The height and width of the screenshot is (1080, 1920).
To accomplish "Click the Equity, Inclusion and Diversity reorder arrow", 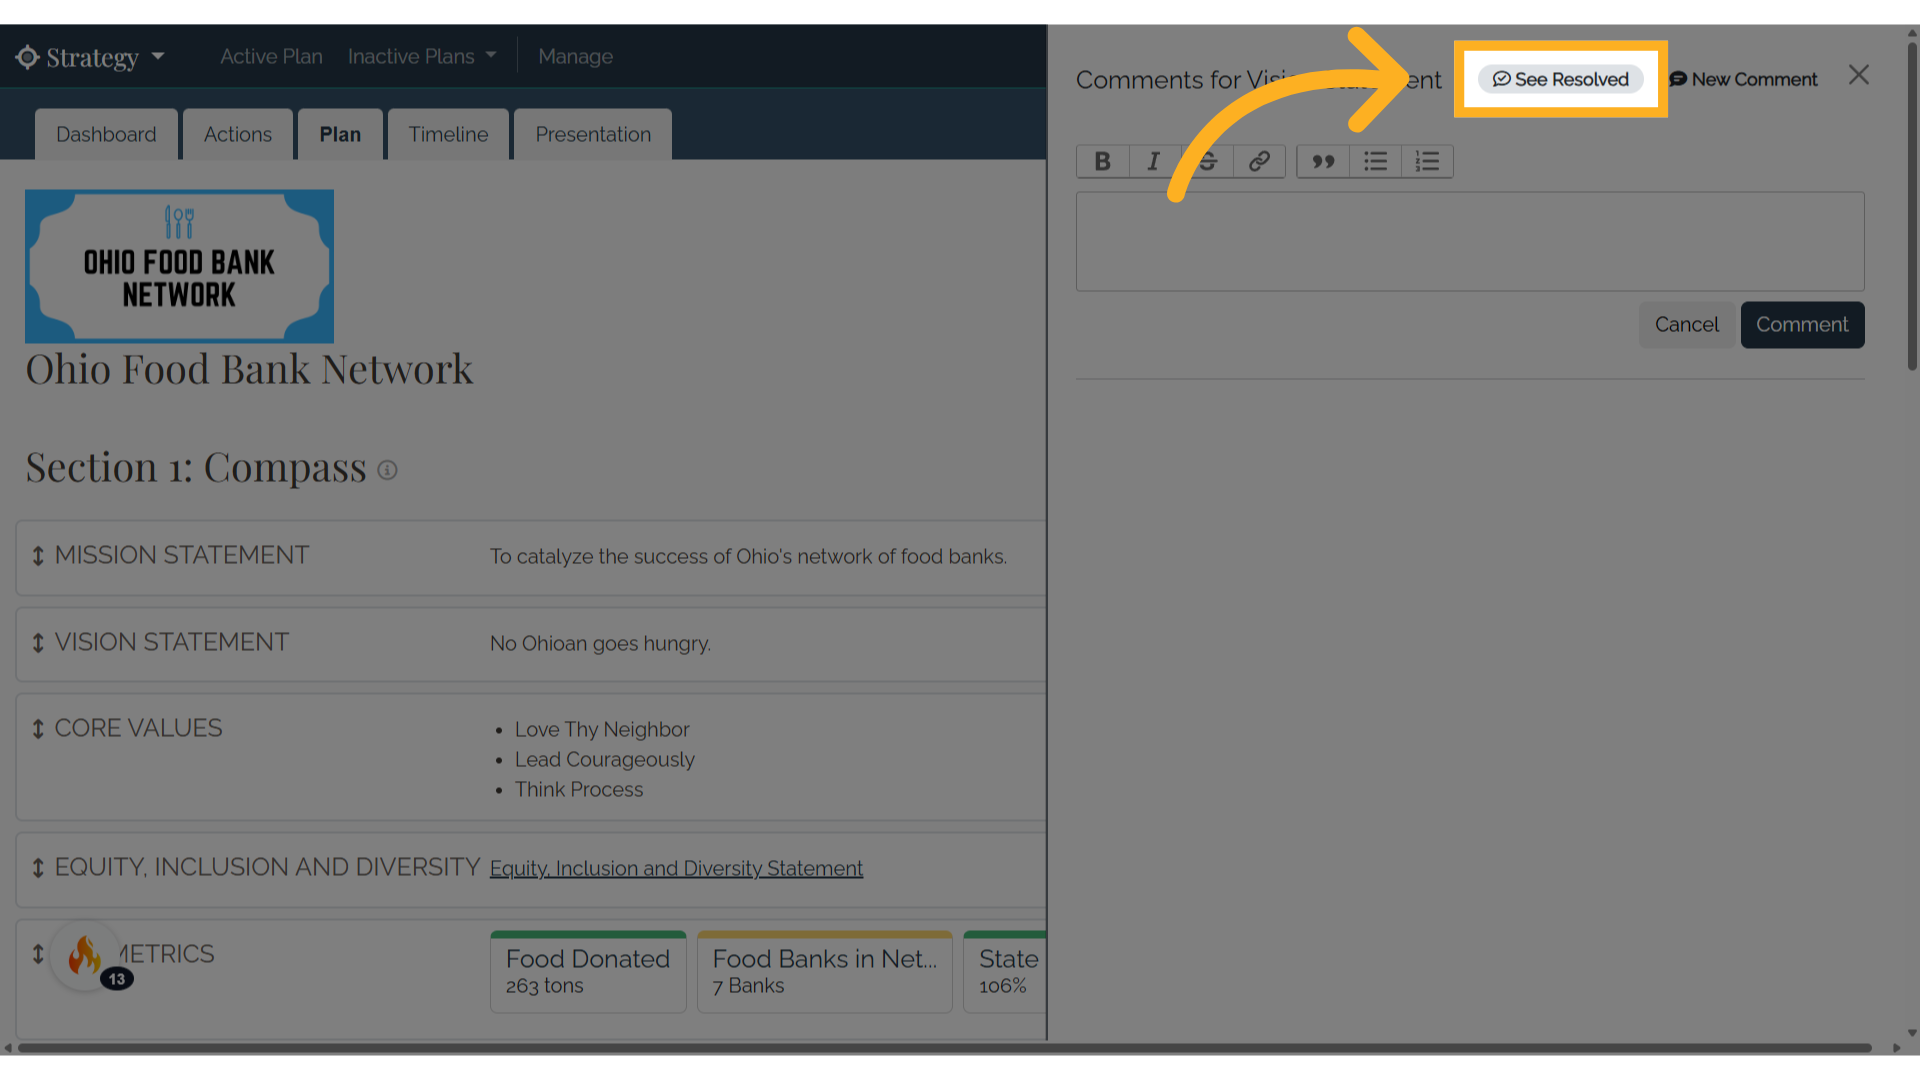I will point(38,868).
